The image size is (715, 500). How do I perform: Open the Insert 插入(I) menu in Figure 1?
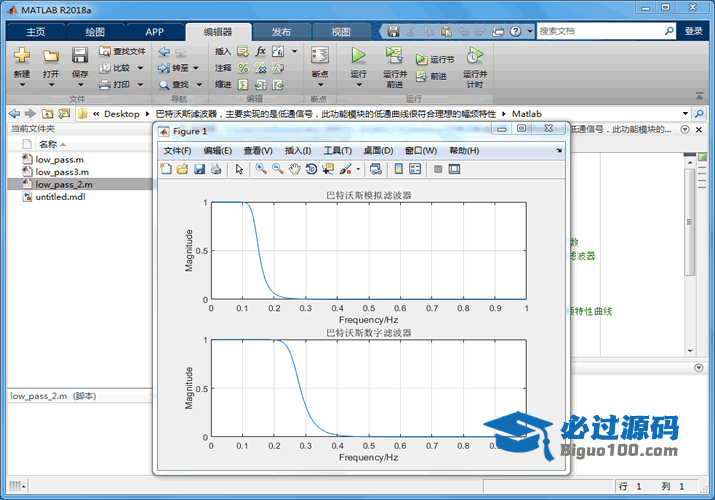click(x=298, y=151)
